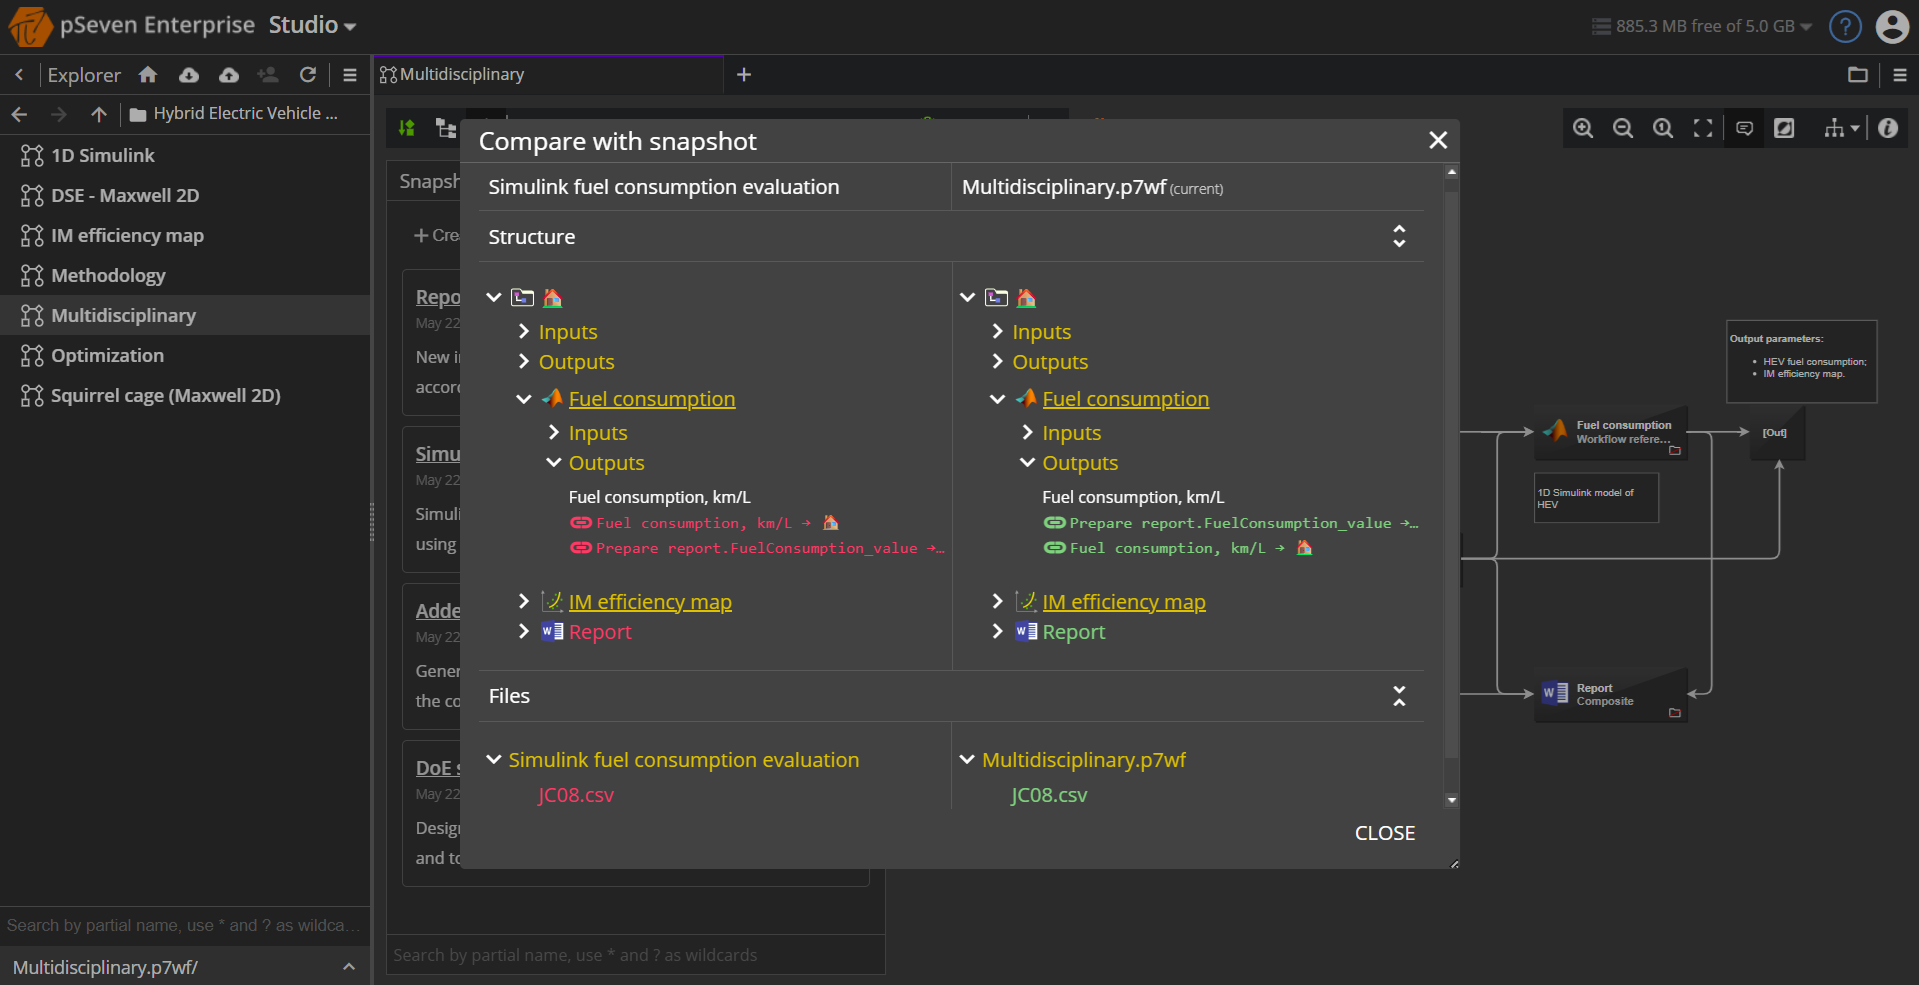
Task: Collapse Simulink fuel consumption evaluation file list
Action: tap(494, 759)
